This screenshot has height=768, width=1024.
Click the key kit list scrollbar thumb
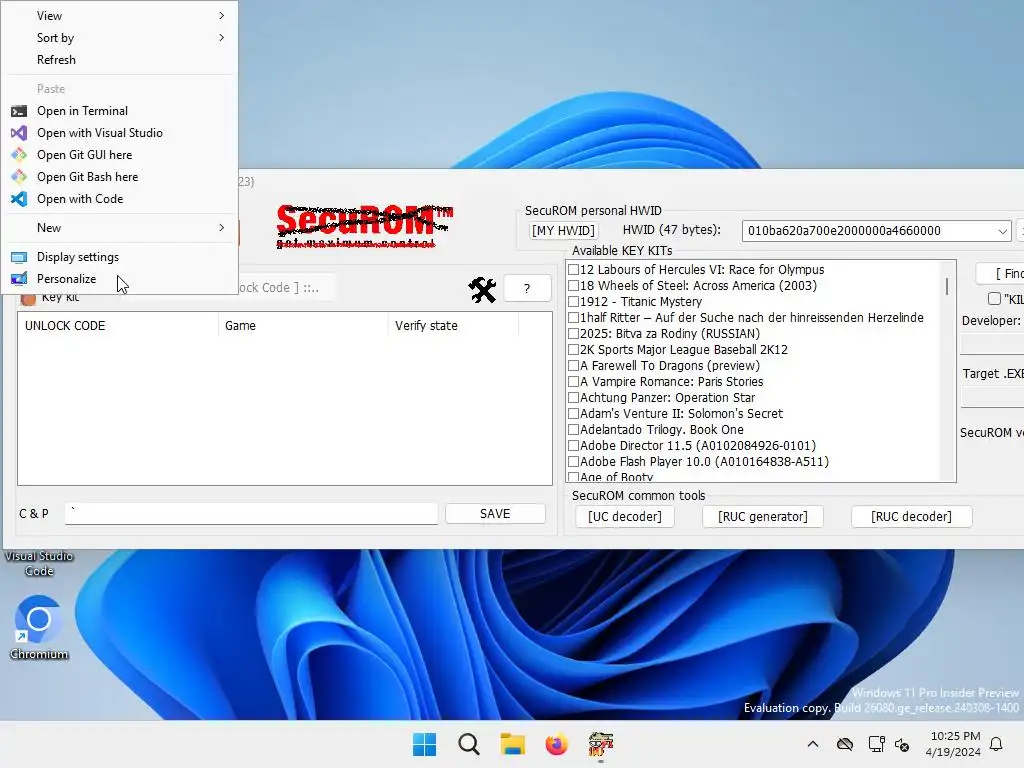point(947,286)
